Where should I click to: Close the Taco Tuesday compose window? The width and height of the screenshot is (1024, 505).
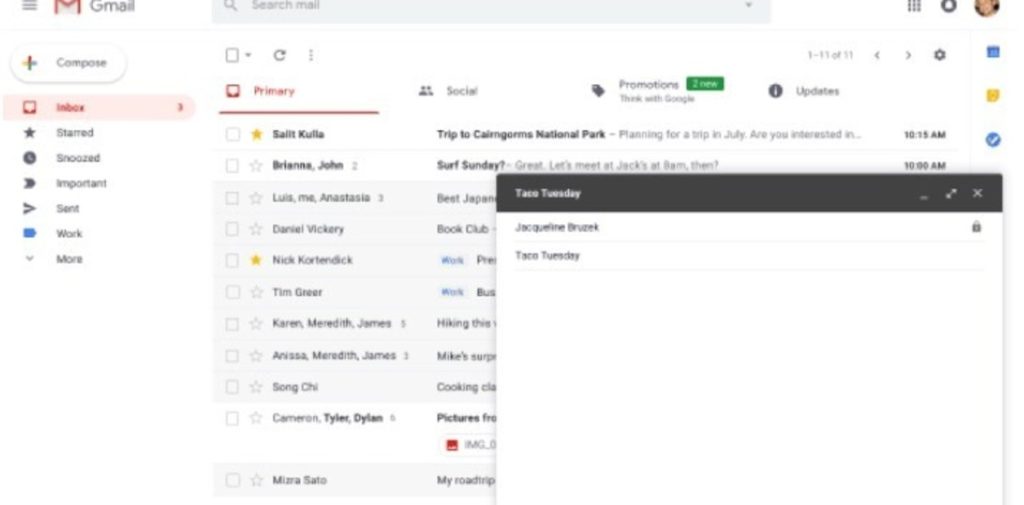977,193
